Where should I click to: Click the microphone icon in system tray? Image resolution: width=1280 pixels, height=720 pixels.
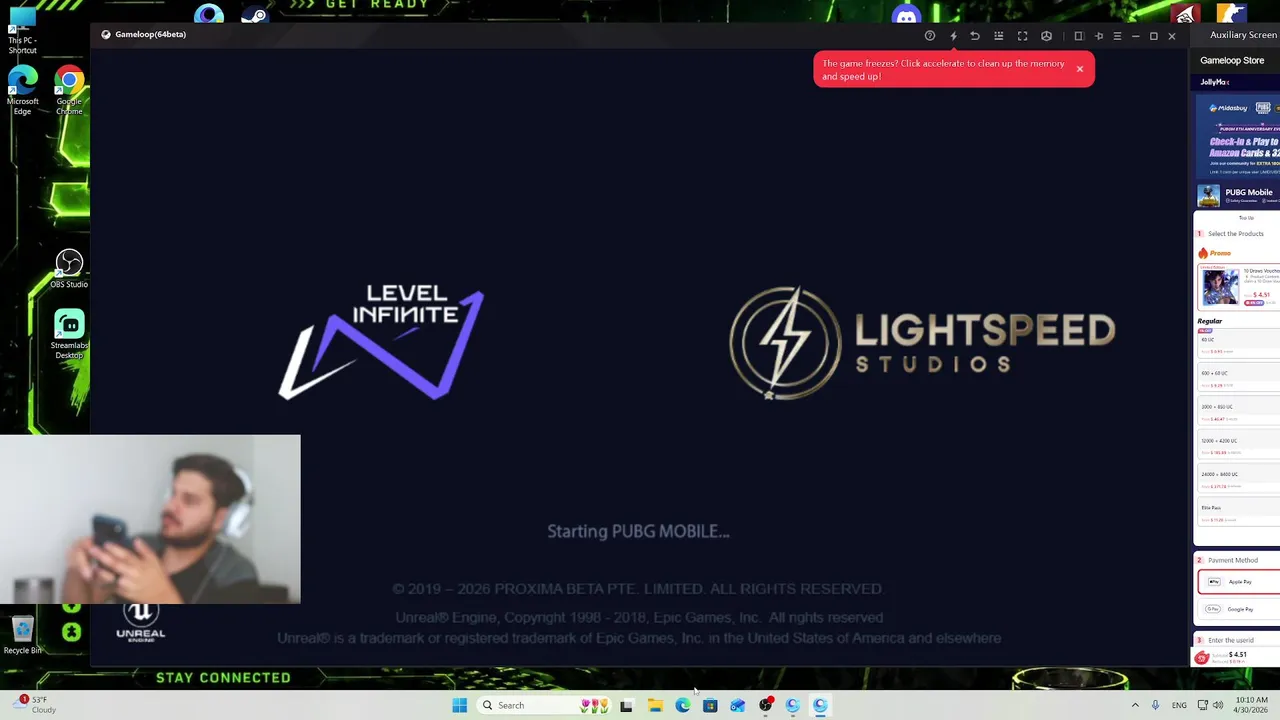coord(1155,705)
